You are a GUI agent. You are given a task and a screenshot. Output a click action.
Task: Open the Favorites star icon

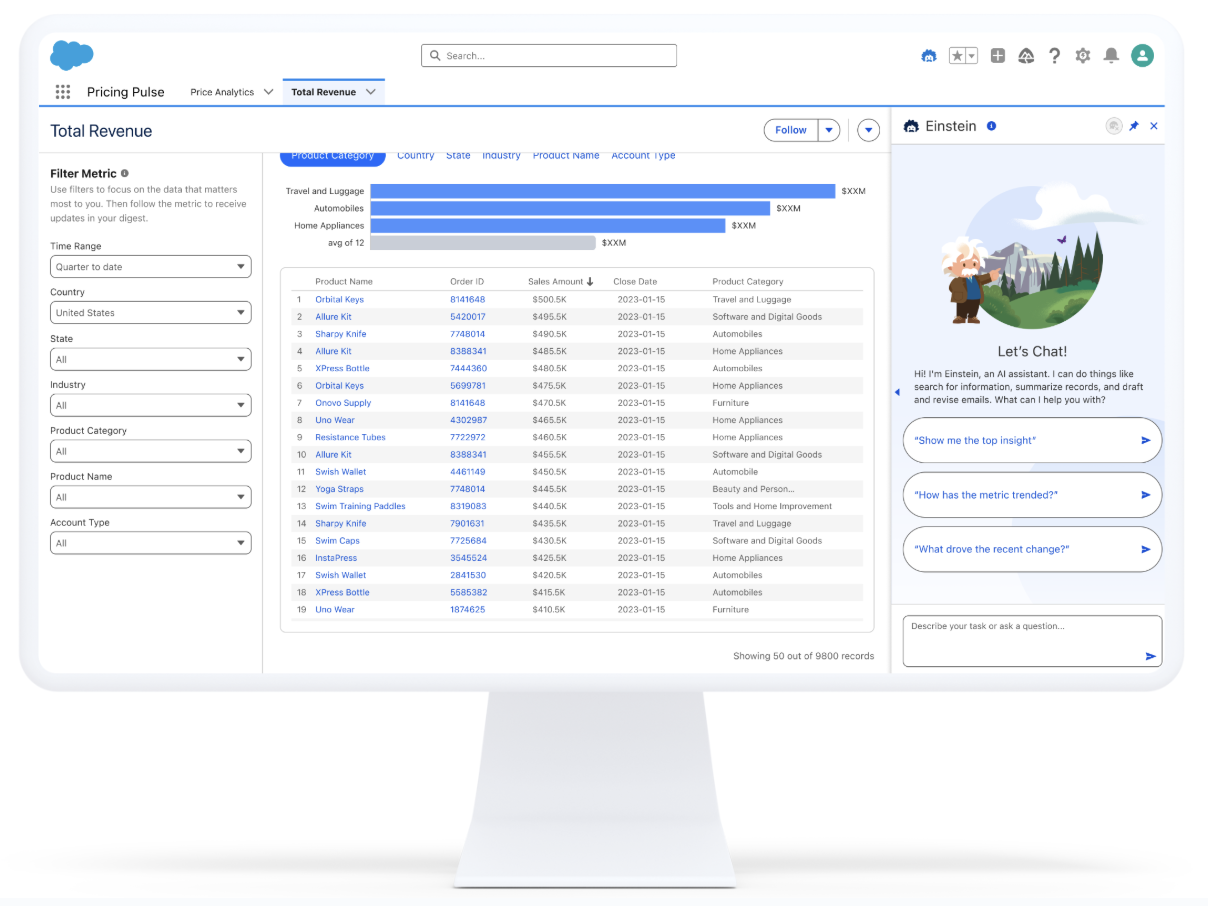(x=958, y=56)
